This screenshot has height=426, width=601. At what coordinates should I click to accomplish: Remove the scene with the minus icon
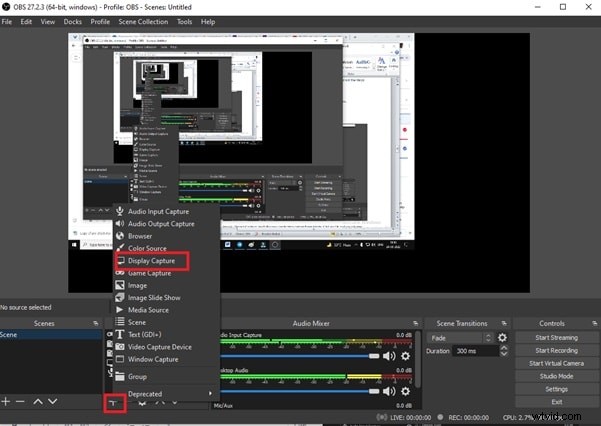click(20, 401)
